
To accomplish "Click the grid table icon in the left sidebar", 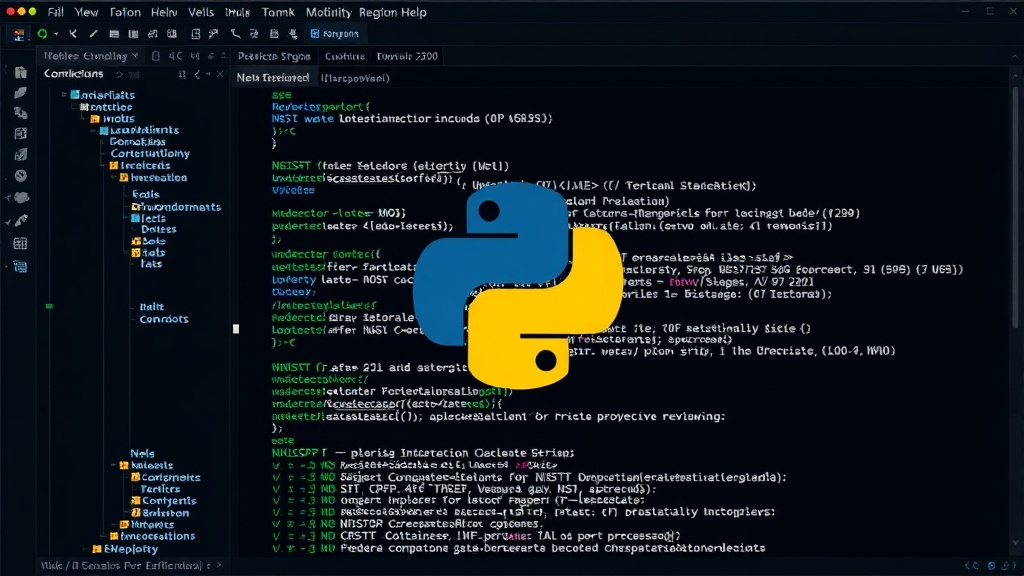I will coord(21,244).
